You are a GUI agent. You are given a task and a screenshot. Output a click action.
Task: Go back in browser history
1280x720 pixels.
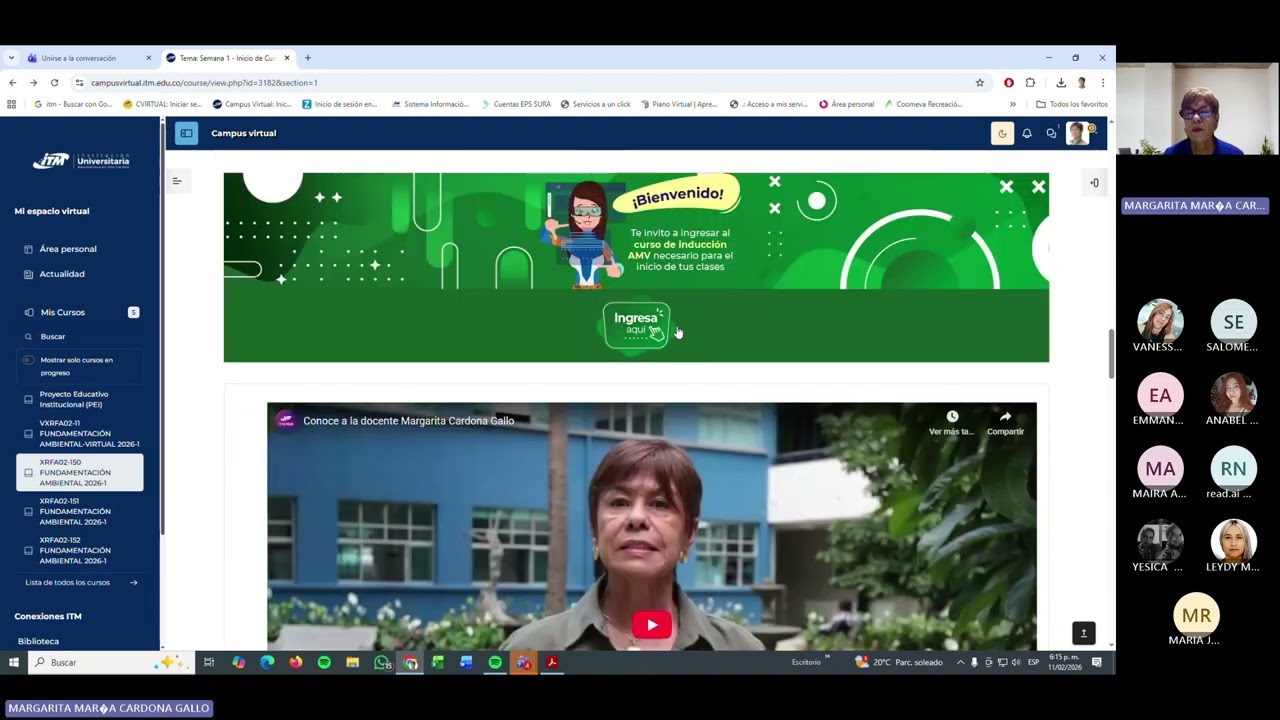12,83
